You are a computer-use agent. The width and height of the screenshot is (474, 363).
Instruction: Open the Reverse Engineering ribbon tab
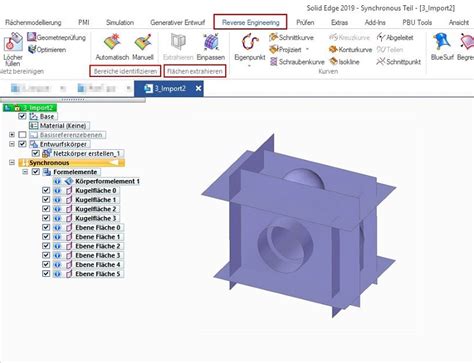(250, 22)
